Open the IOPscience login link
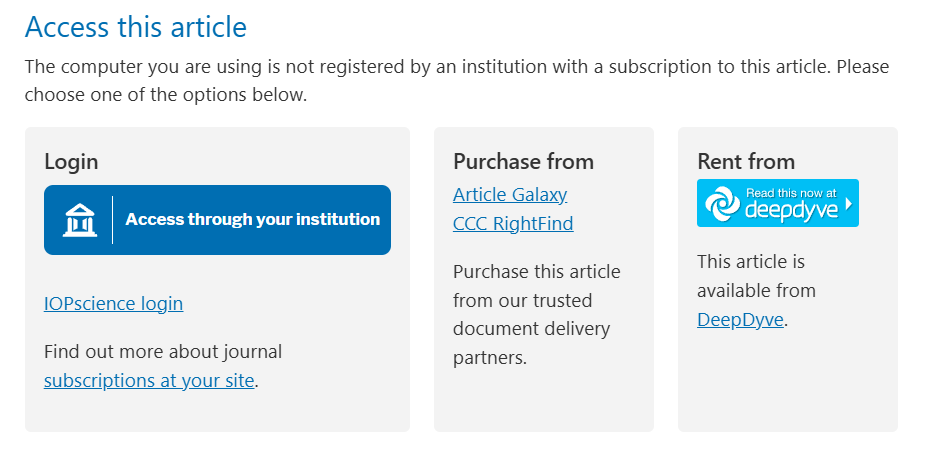 coord(113,303)
